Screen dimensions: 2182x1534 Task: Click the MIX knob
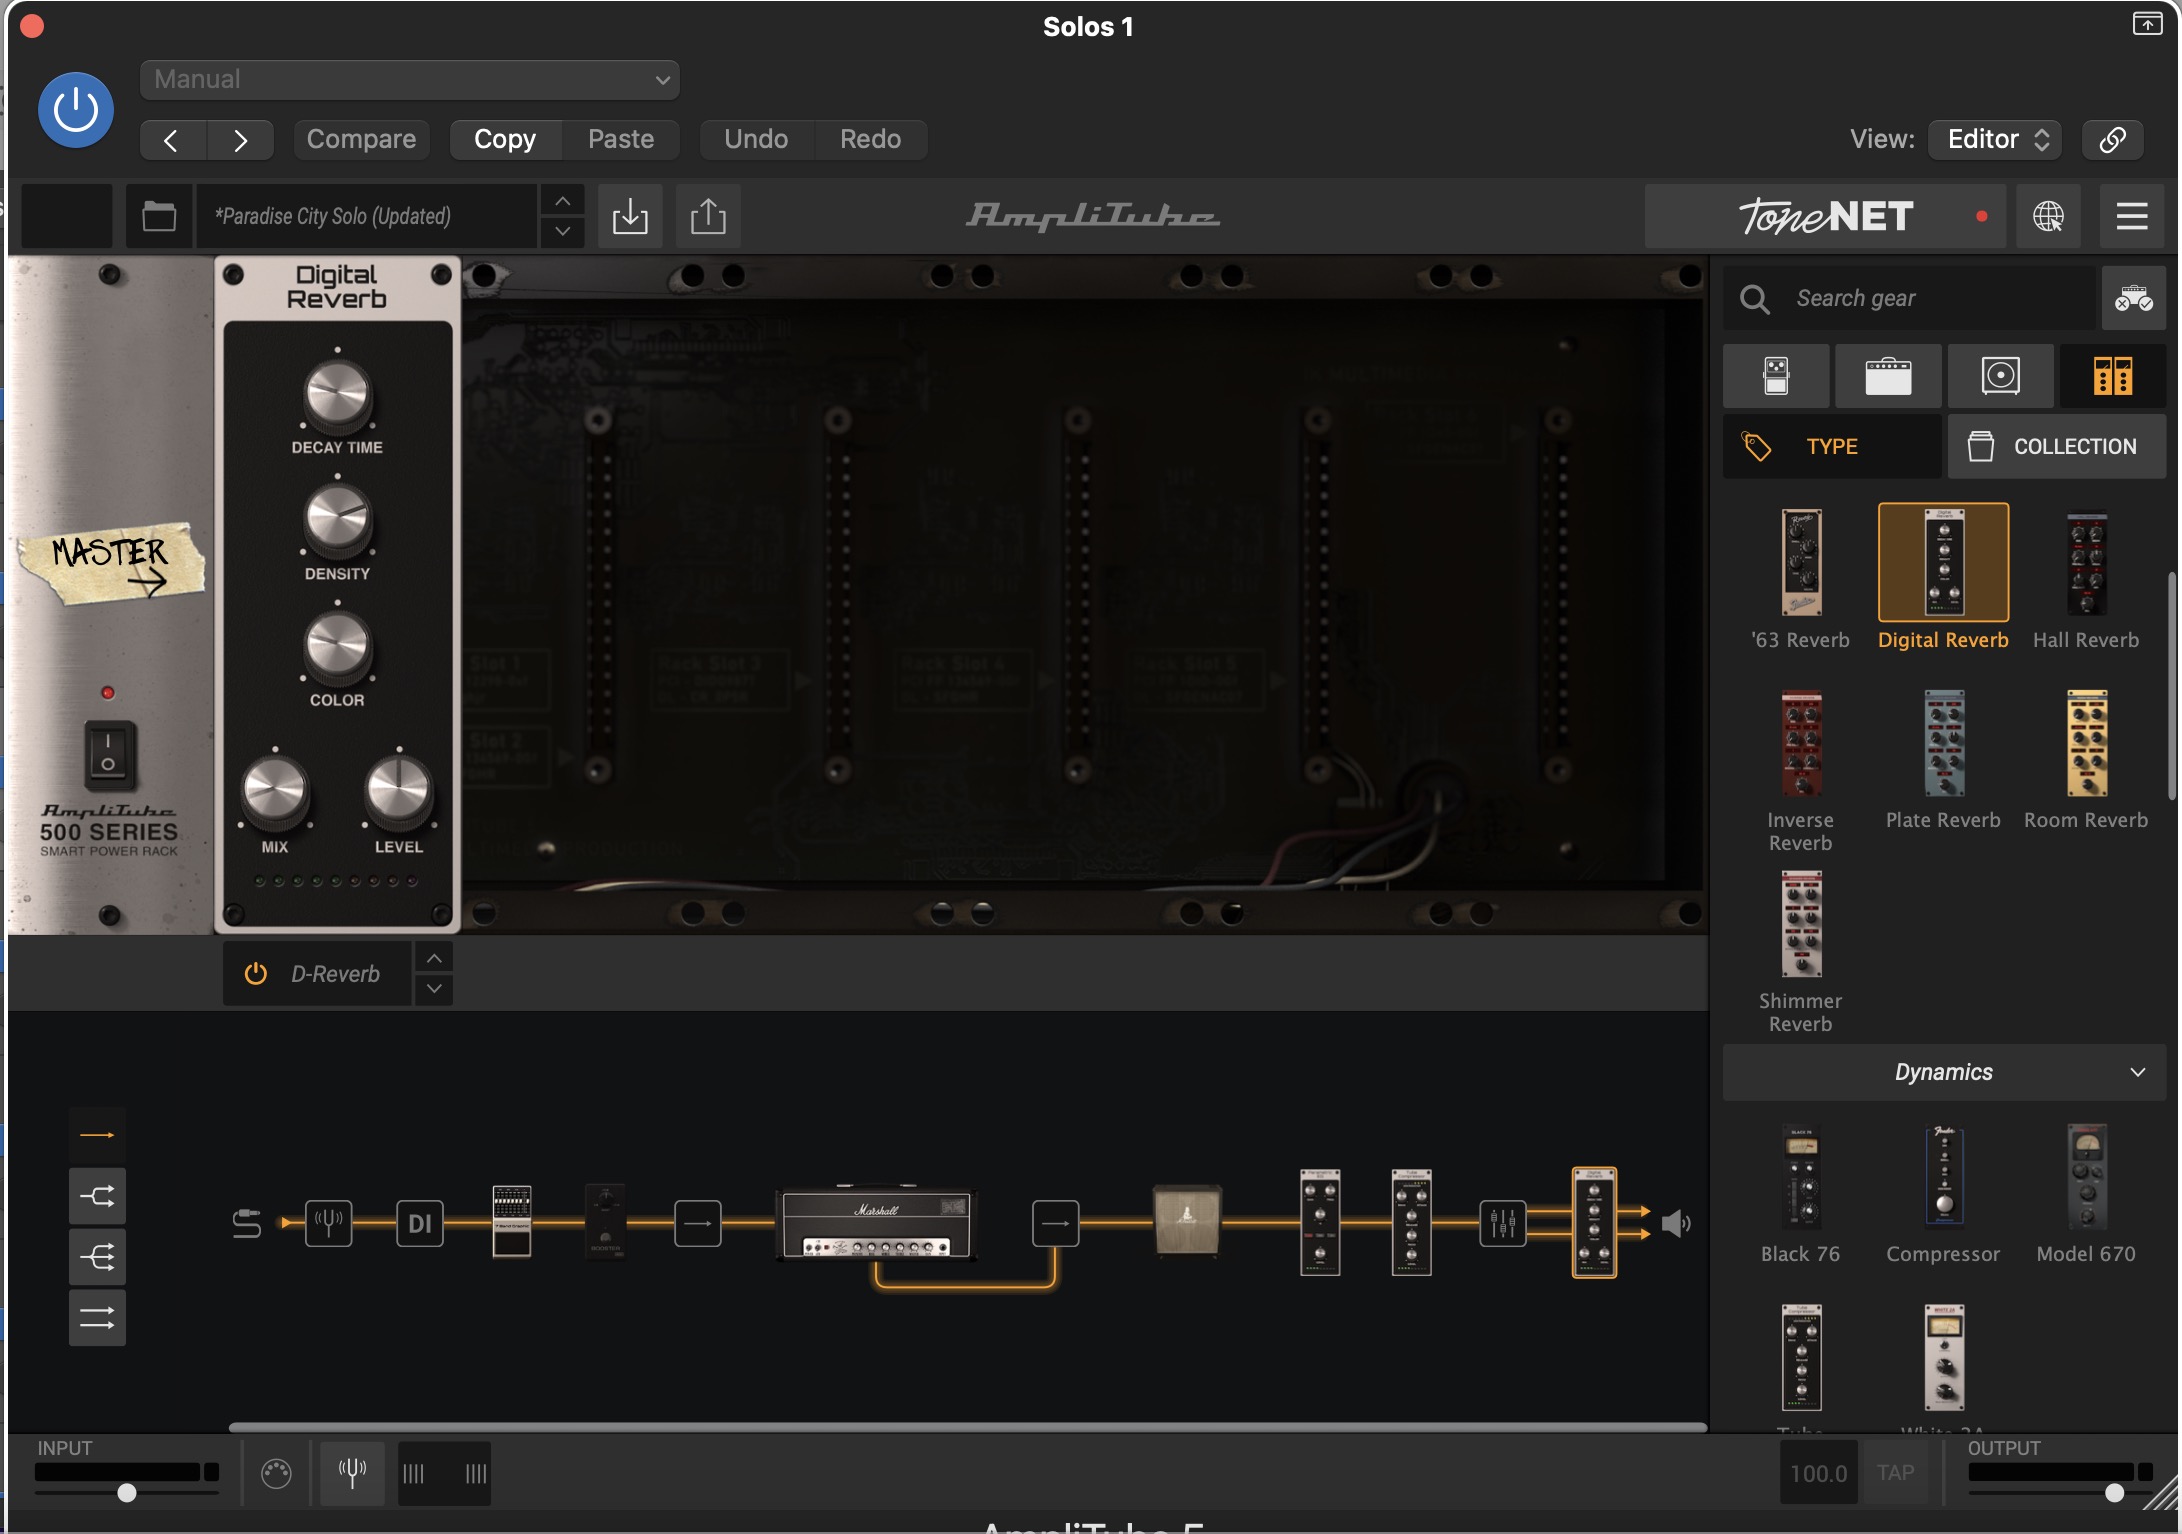tap(275, 793)
